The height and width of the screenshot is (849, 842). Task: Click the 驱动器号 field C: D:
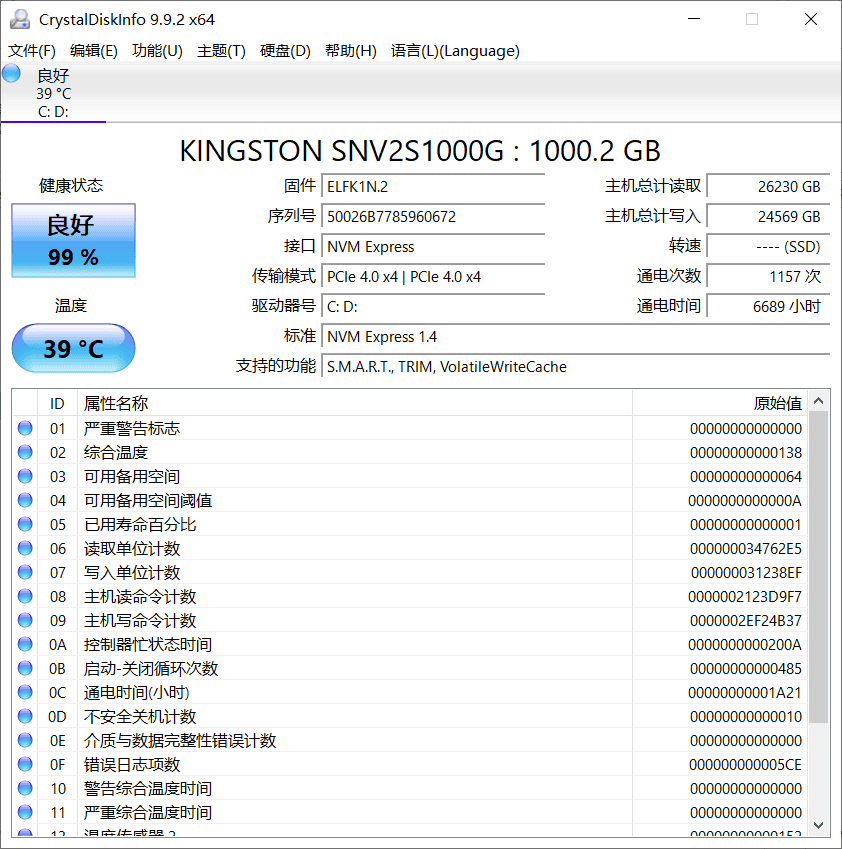tap(433, 307)
